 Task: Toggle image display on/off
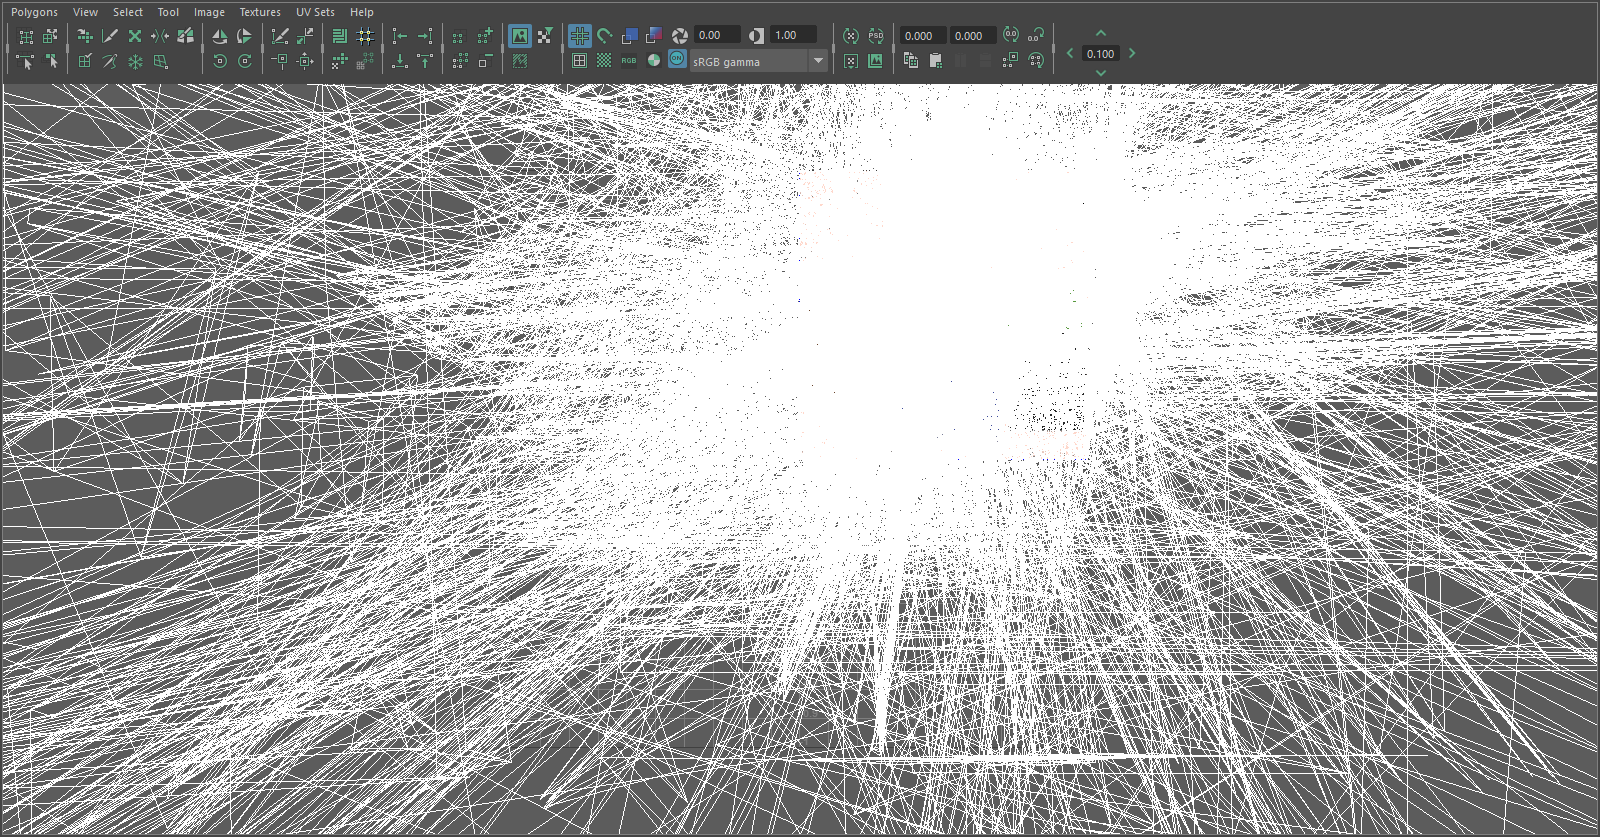coord(520,36)
